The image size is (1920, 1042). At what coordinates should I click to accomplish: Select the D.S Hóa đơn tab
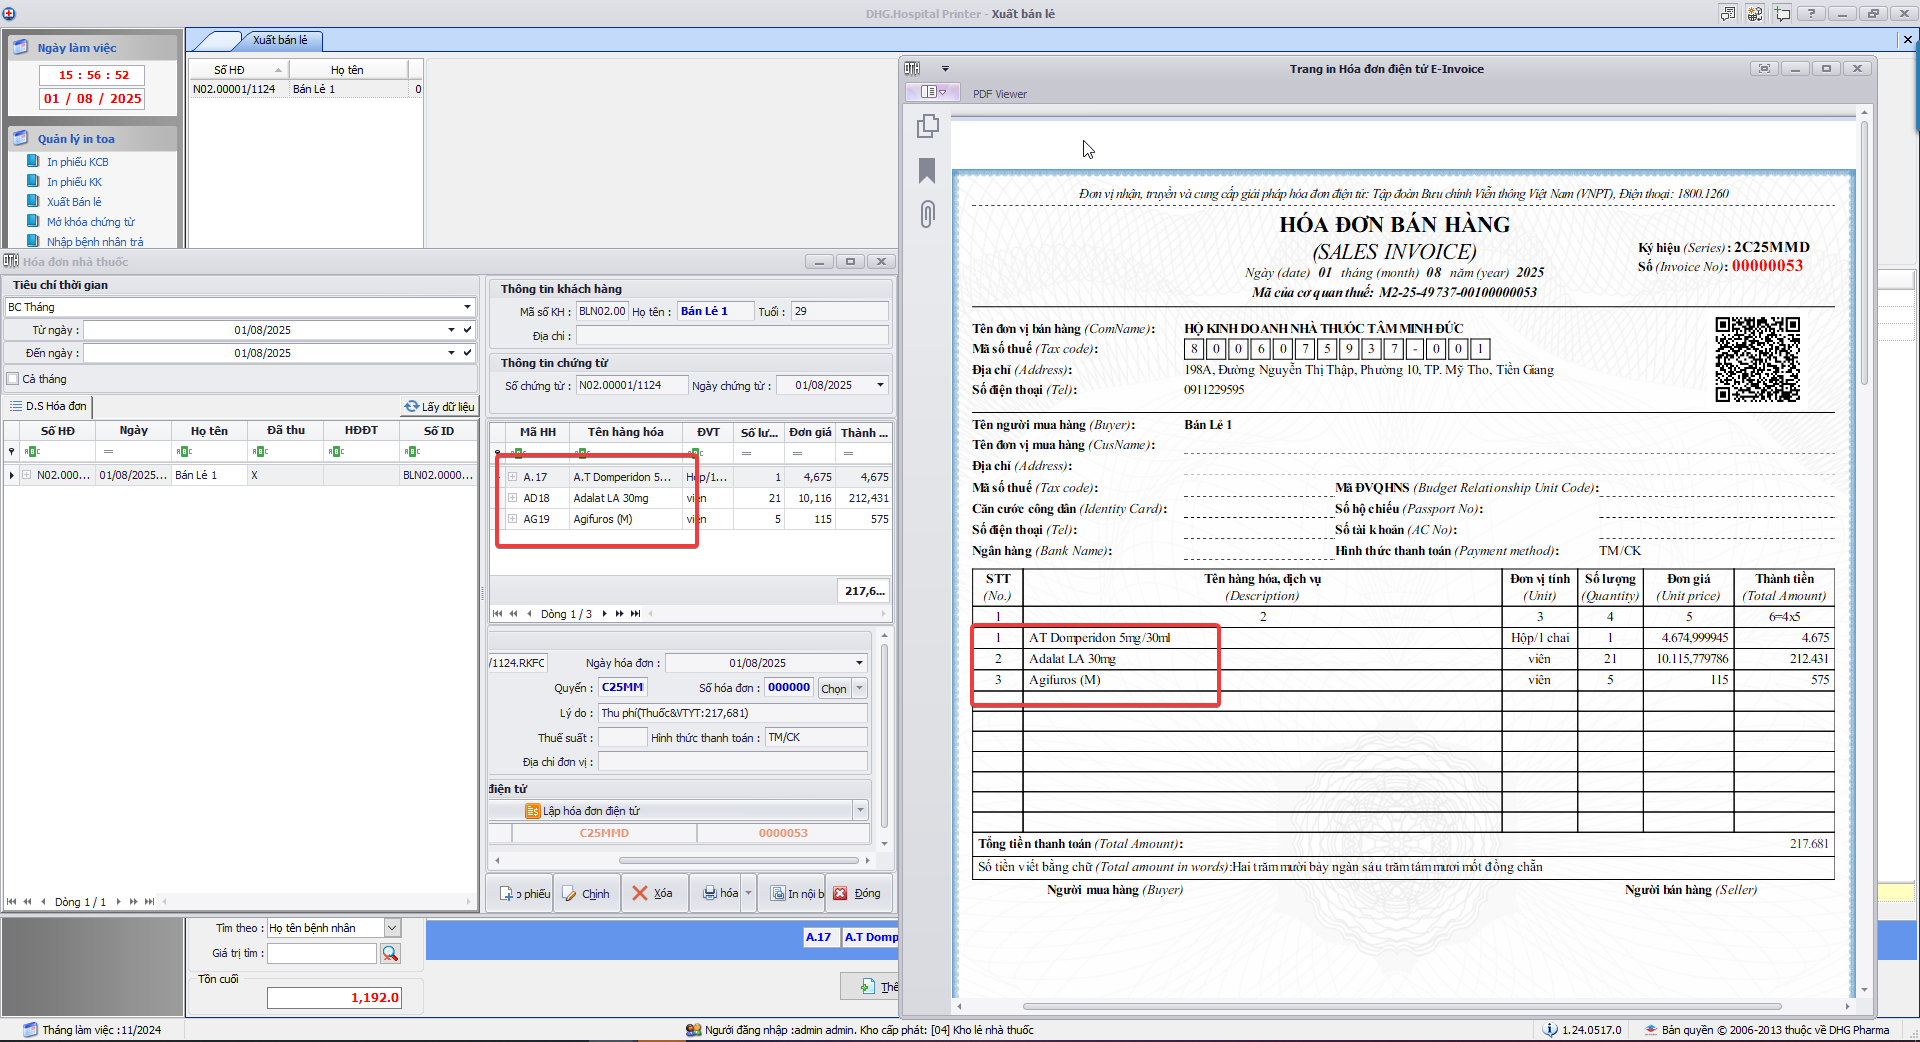48,406
